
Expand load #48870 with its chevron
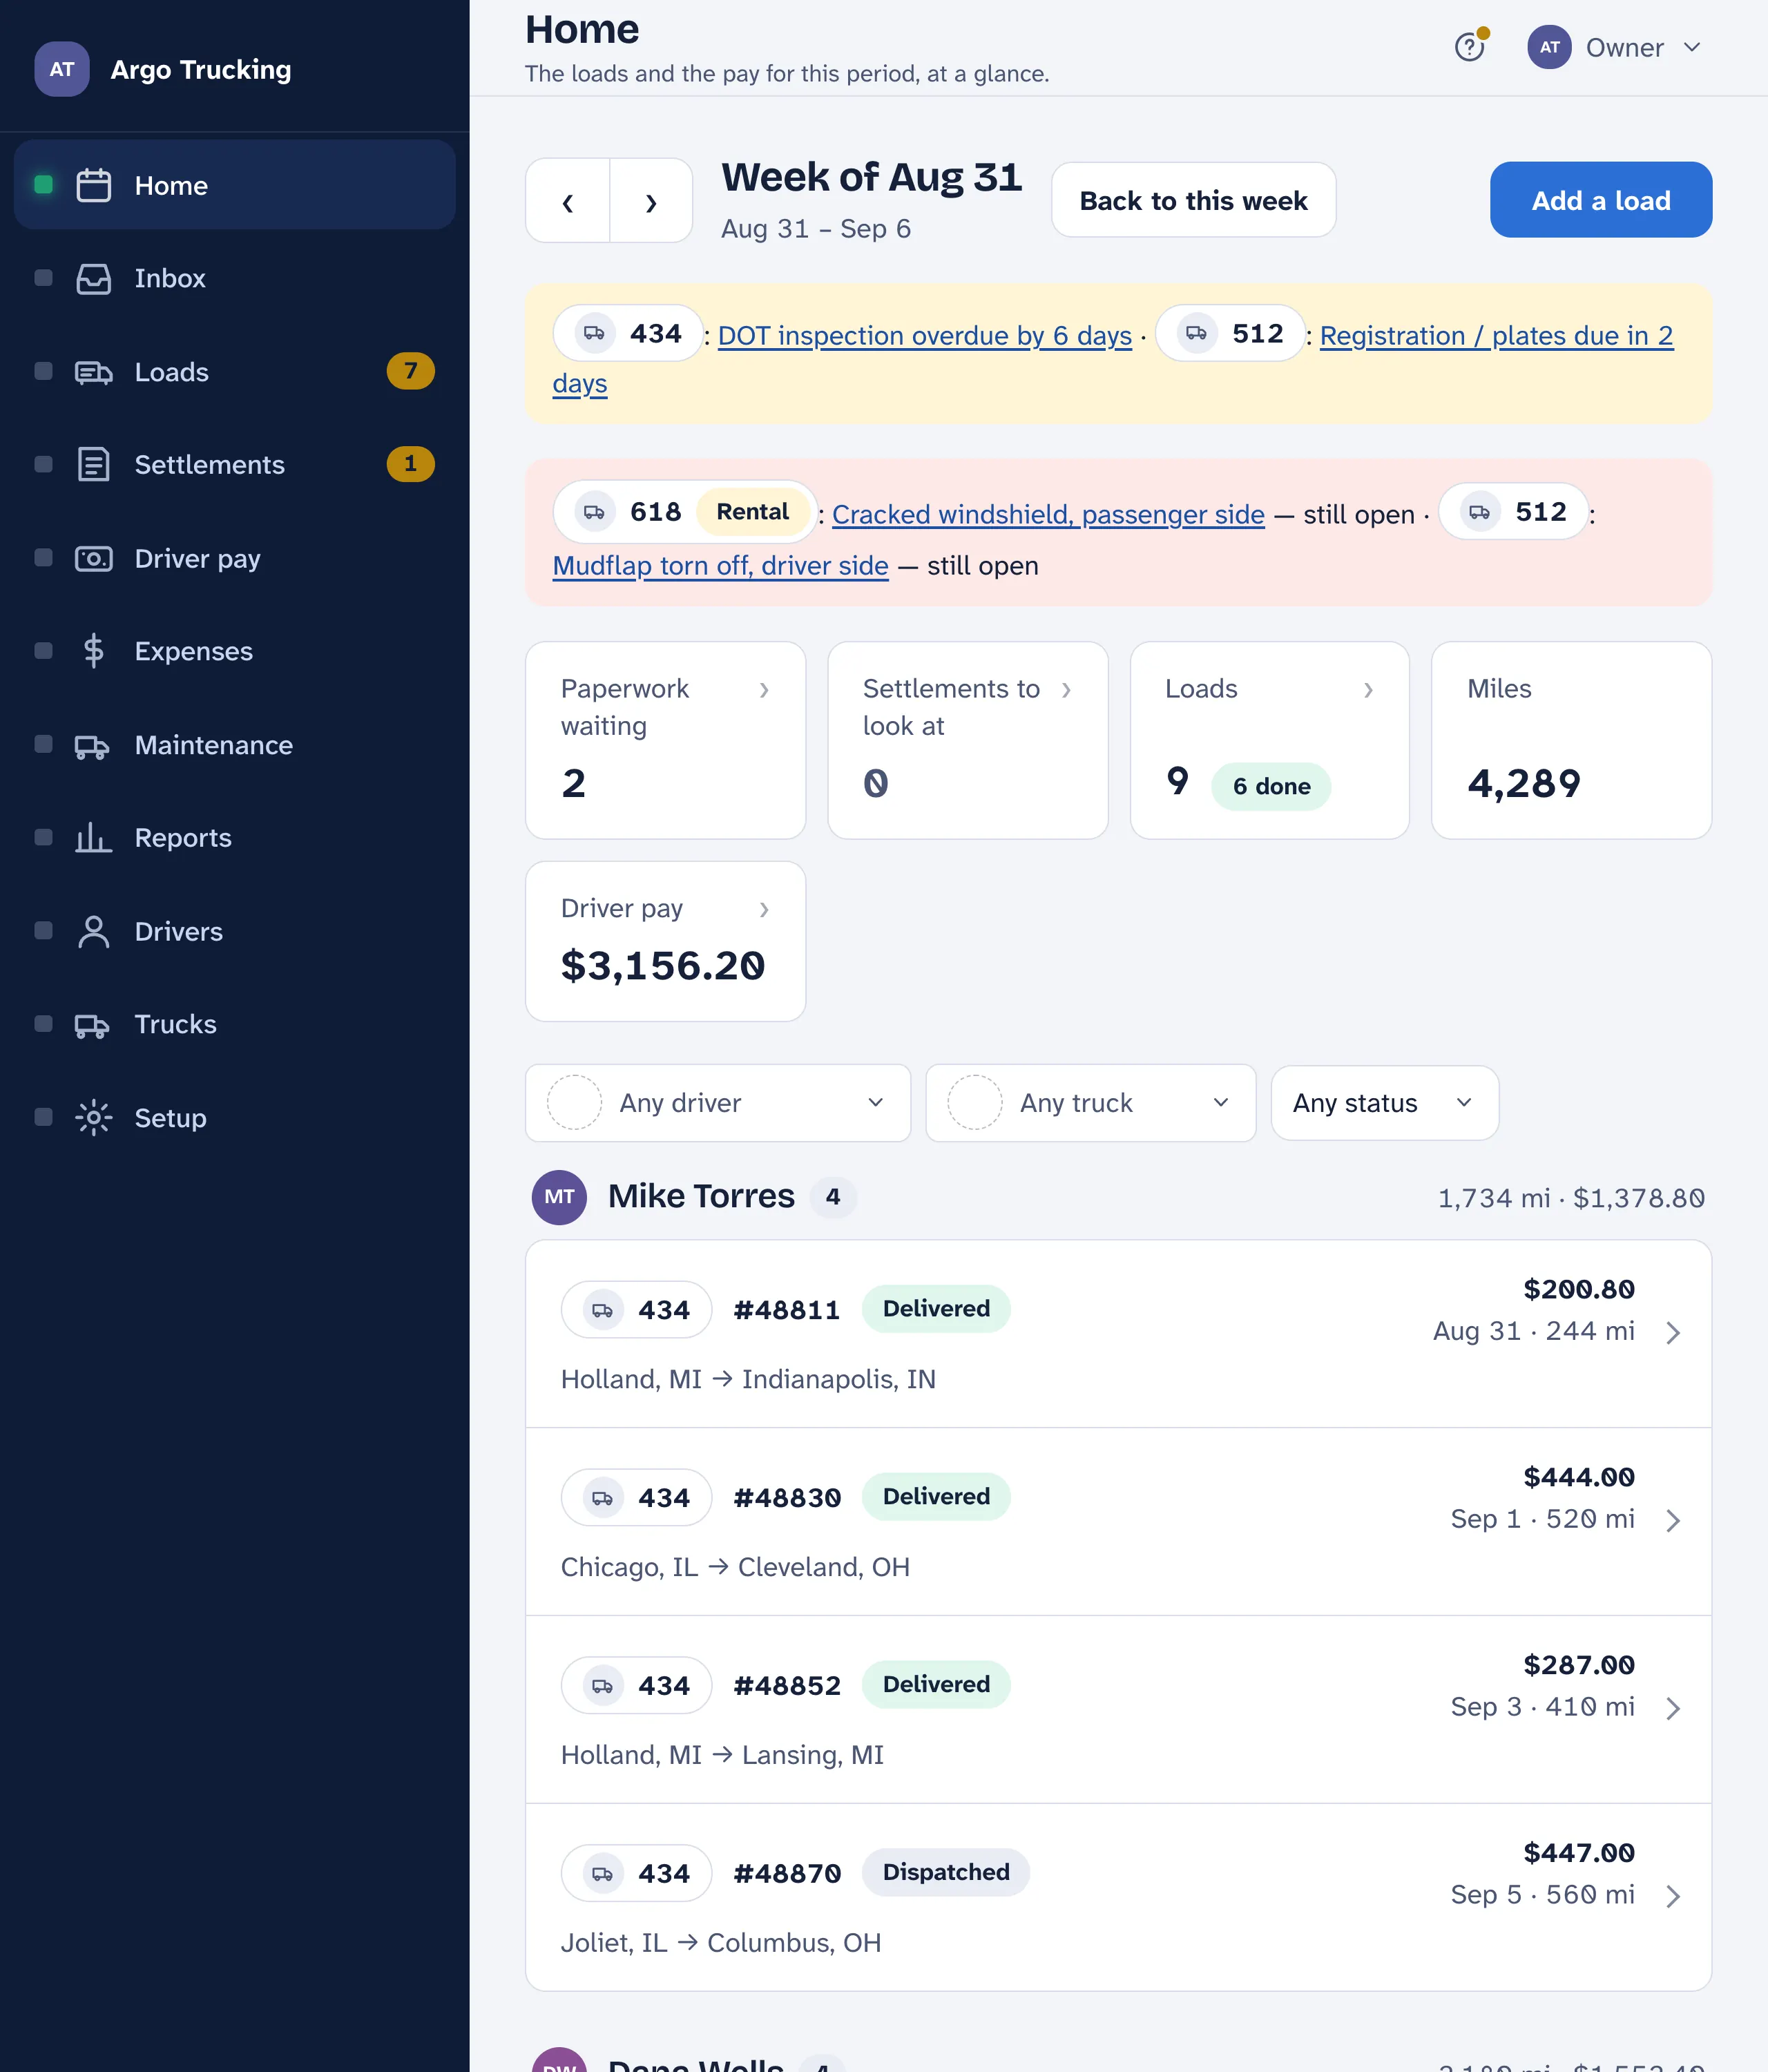click(1673, 1896)
